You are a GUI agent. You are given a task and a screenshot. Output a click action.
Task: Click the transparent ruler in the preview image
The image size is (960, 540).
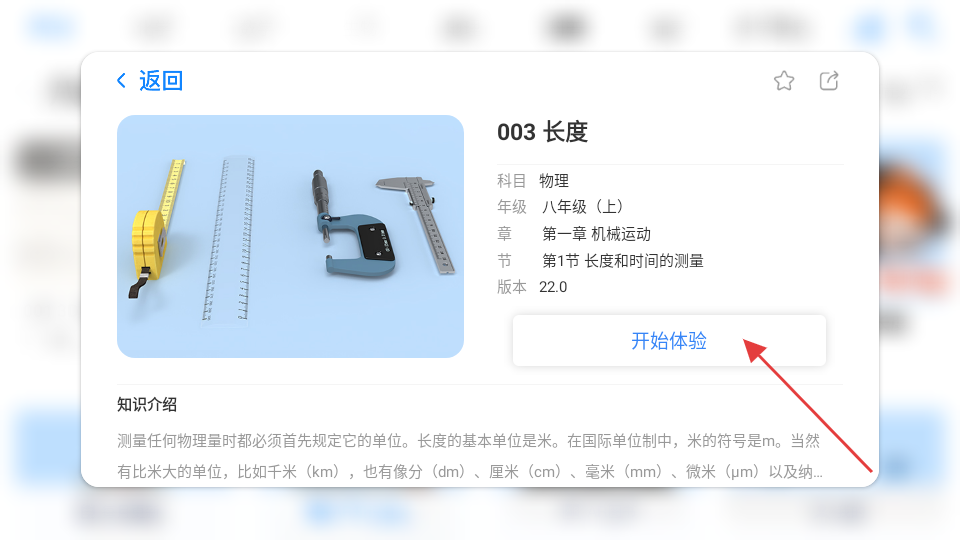229,239
